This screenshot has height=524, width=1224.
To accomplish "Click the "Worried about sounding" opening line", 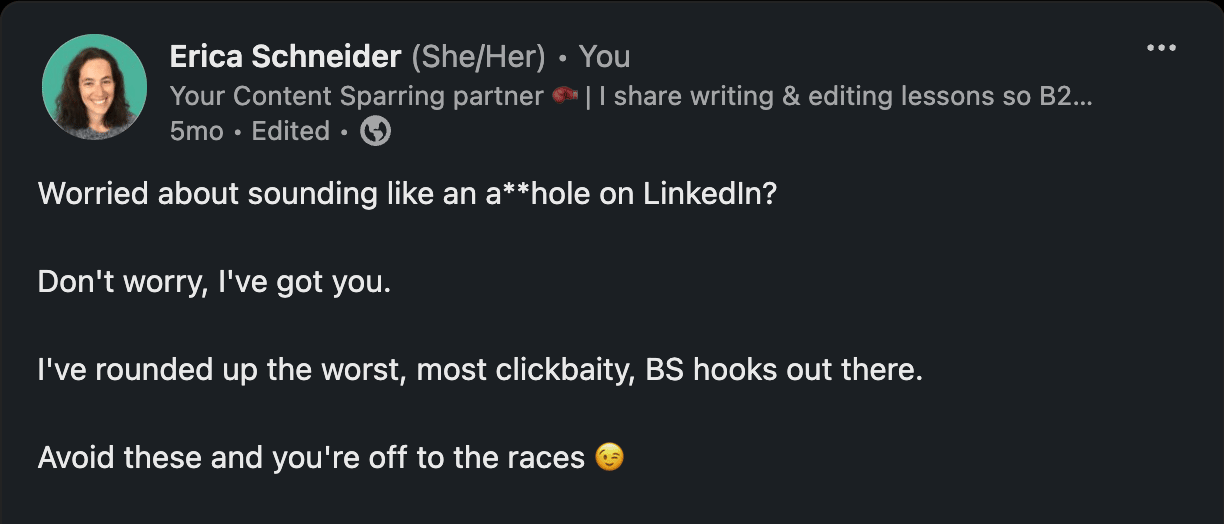I will pyautogui.click(x=407, y=193).
